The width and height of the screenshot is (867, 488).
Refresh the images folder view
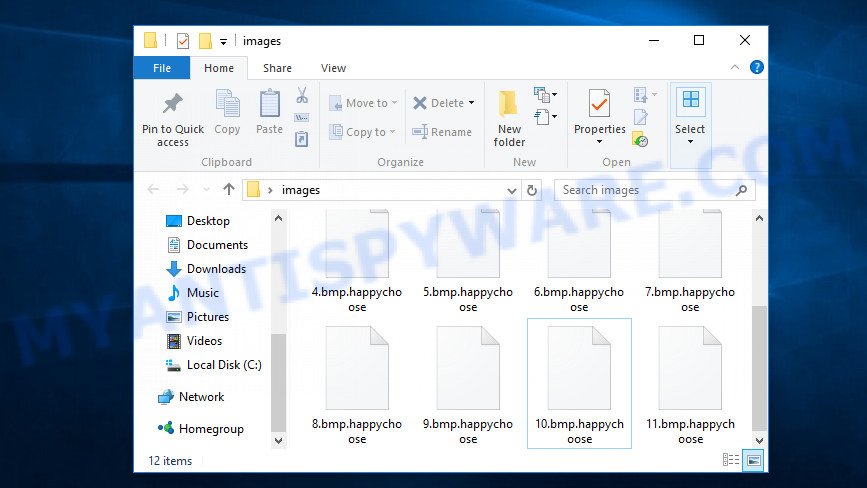click(x=532, y=190)
